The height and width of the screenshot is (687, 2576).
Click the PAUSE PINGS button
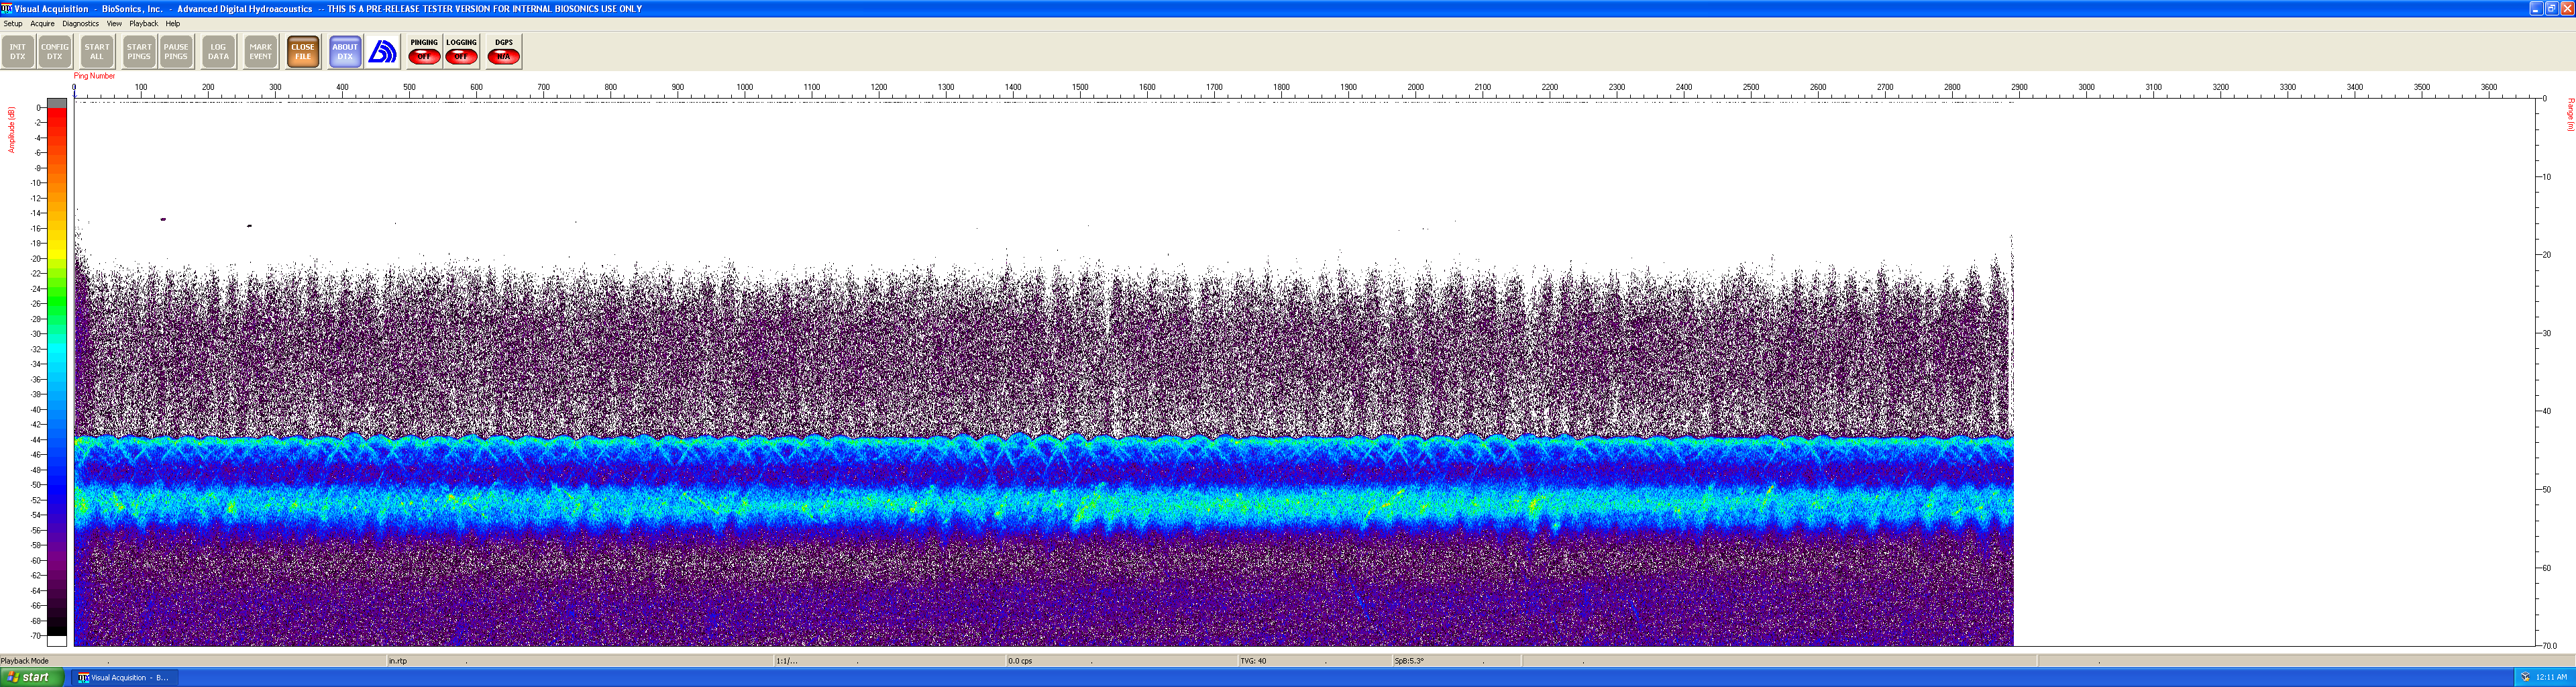pos(176,52)
